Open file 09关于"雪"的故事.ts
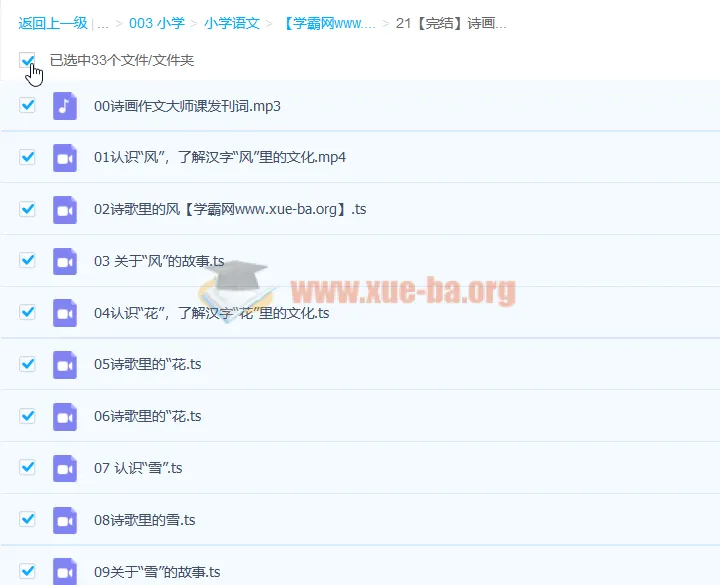Viewport: 720px width, 585px height. [x=157, y=572]
